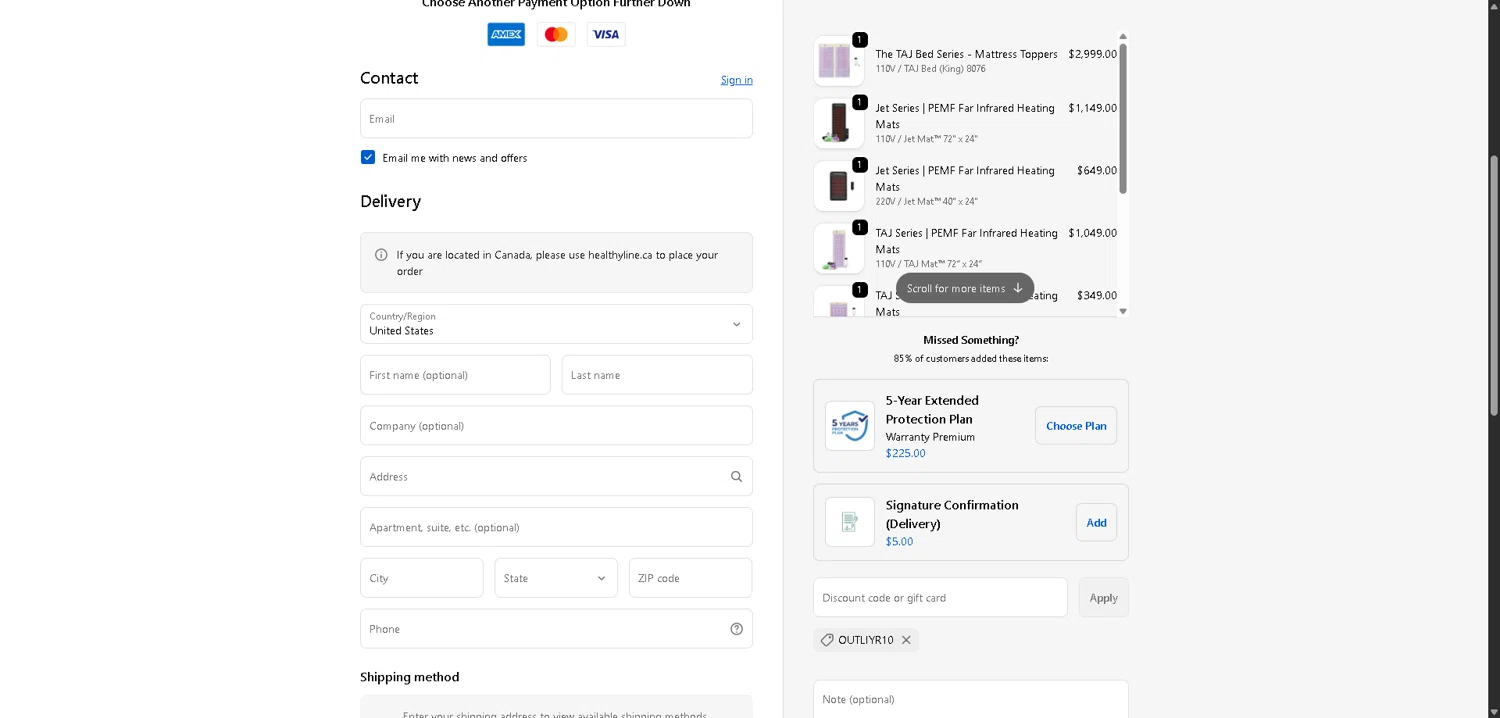The width and height of the screenshot is (1500, 718).
Task: Click the Choose Plan button
Action: click(x=1076, y=426)
